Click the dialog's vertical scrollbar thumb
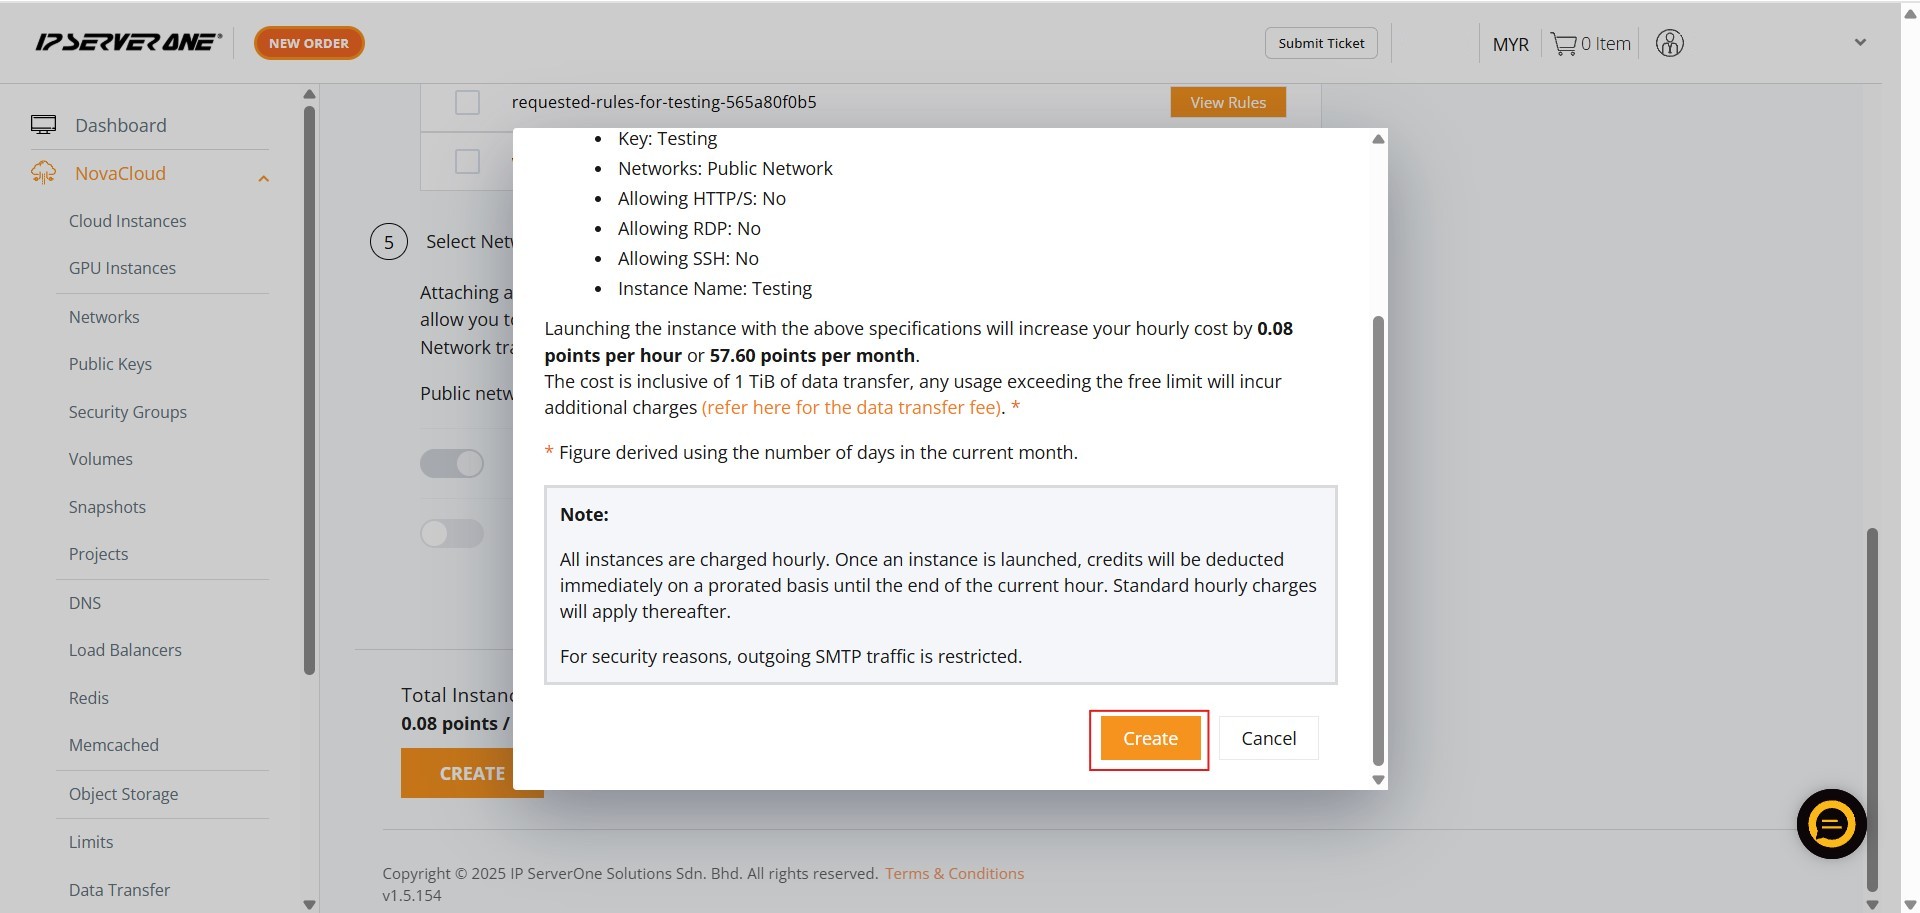The image size is (1920, 913). pos(1378,540)
